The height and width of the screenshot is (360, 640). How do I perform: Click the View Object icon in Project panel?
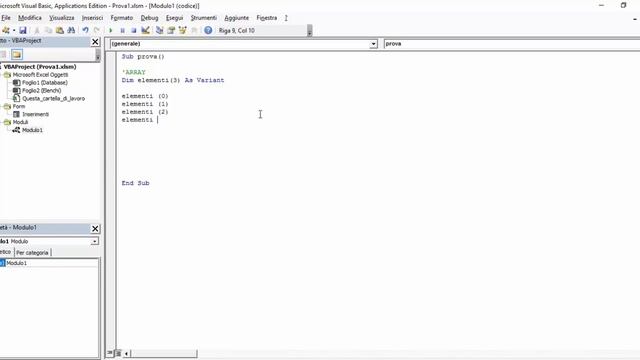(3, 55)
